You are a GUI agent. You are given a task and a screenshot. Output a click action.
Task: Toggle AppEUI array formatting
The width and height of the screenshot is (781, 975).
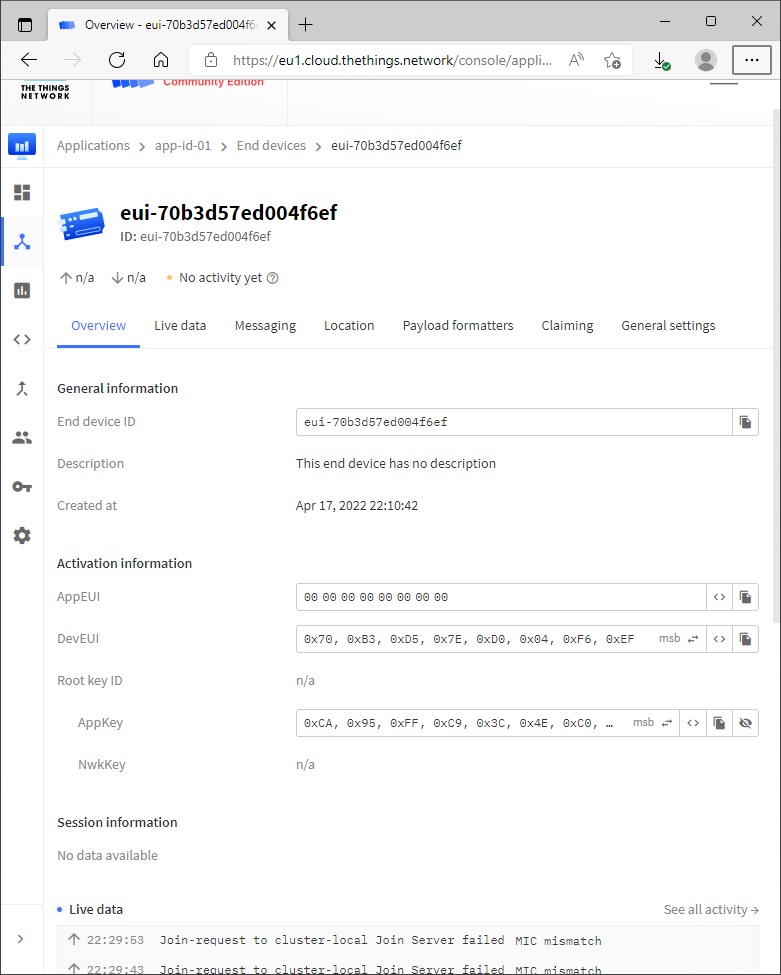point(719,597)
